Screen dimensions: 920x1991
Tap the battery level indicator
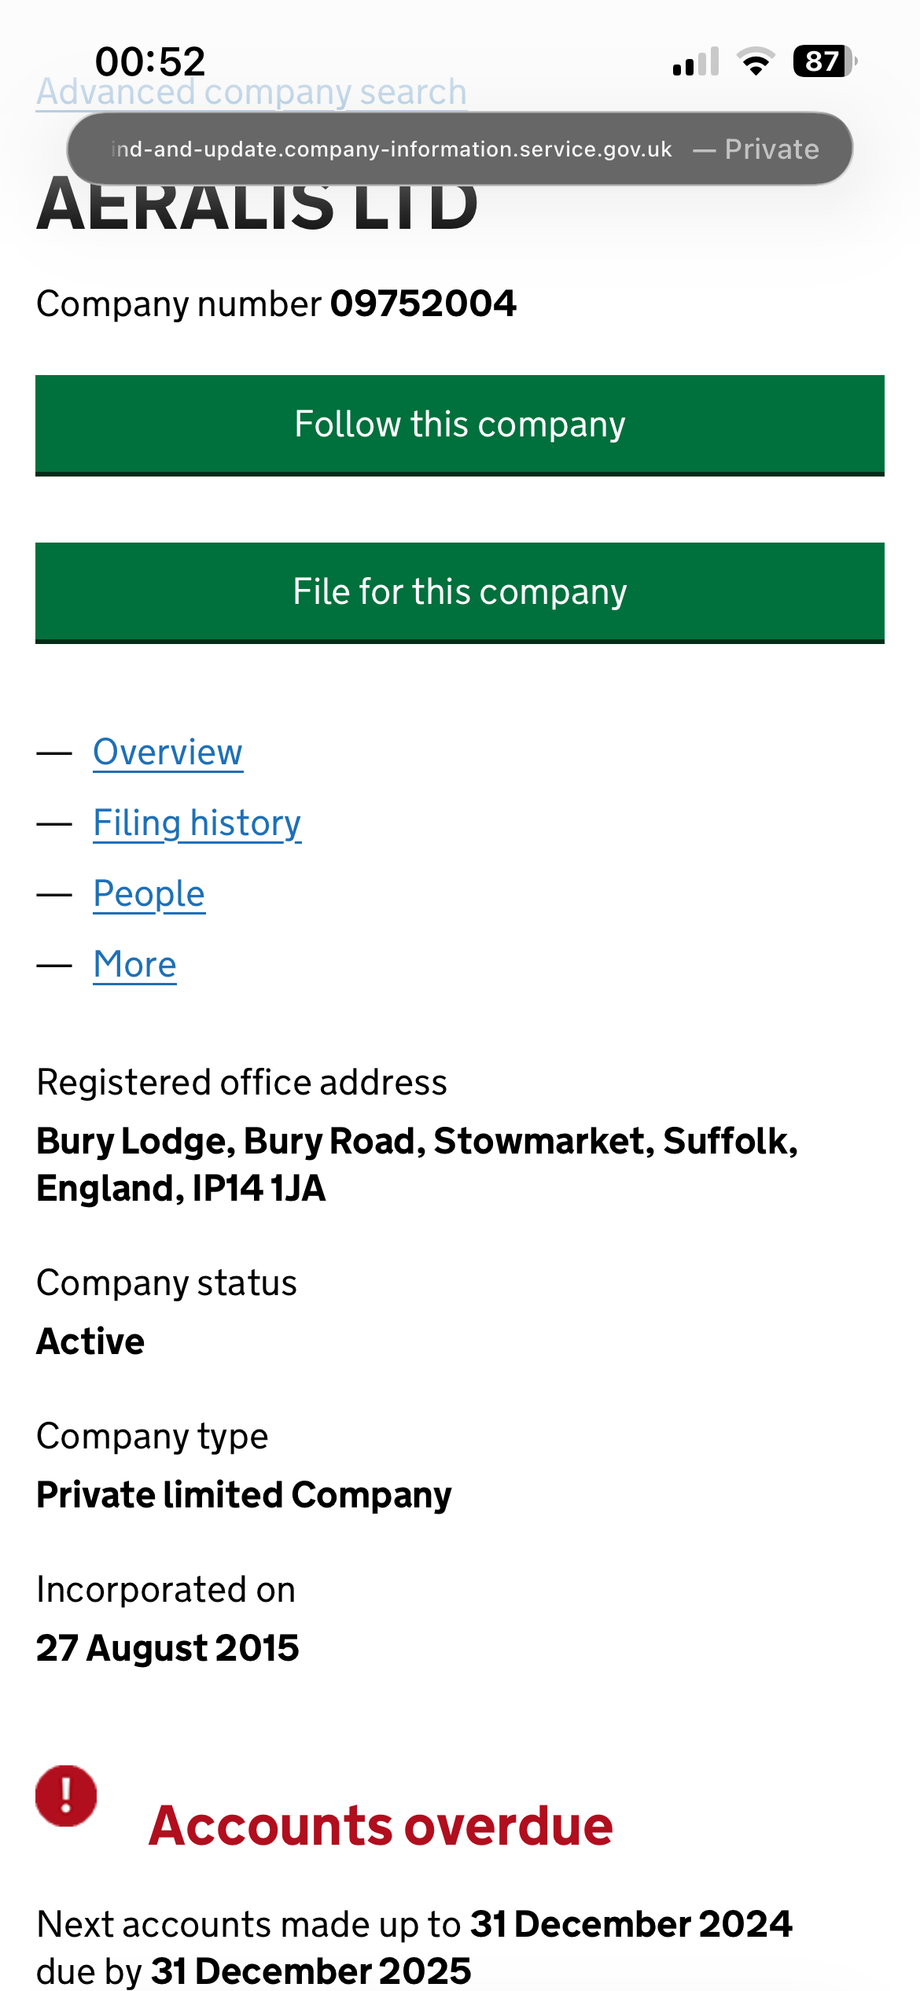824,62
